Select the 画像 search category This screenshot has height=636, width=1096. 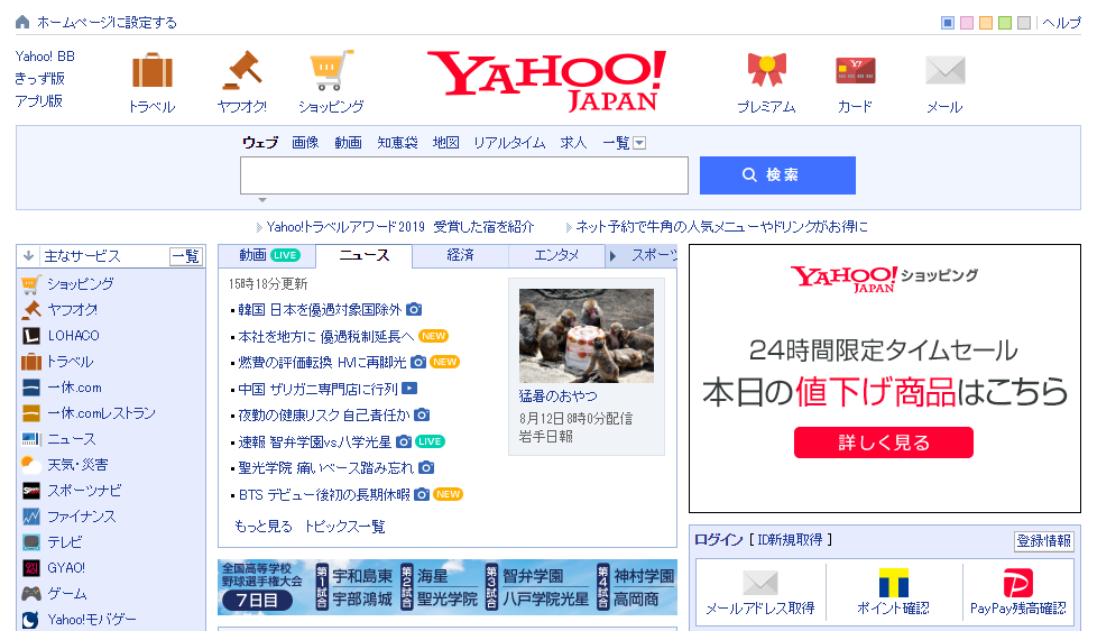pyautogui.click(x=305, y=143)
